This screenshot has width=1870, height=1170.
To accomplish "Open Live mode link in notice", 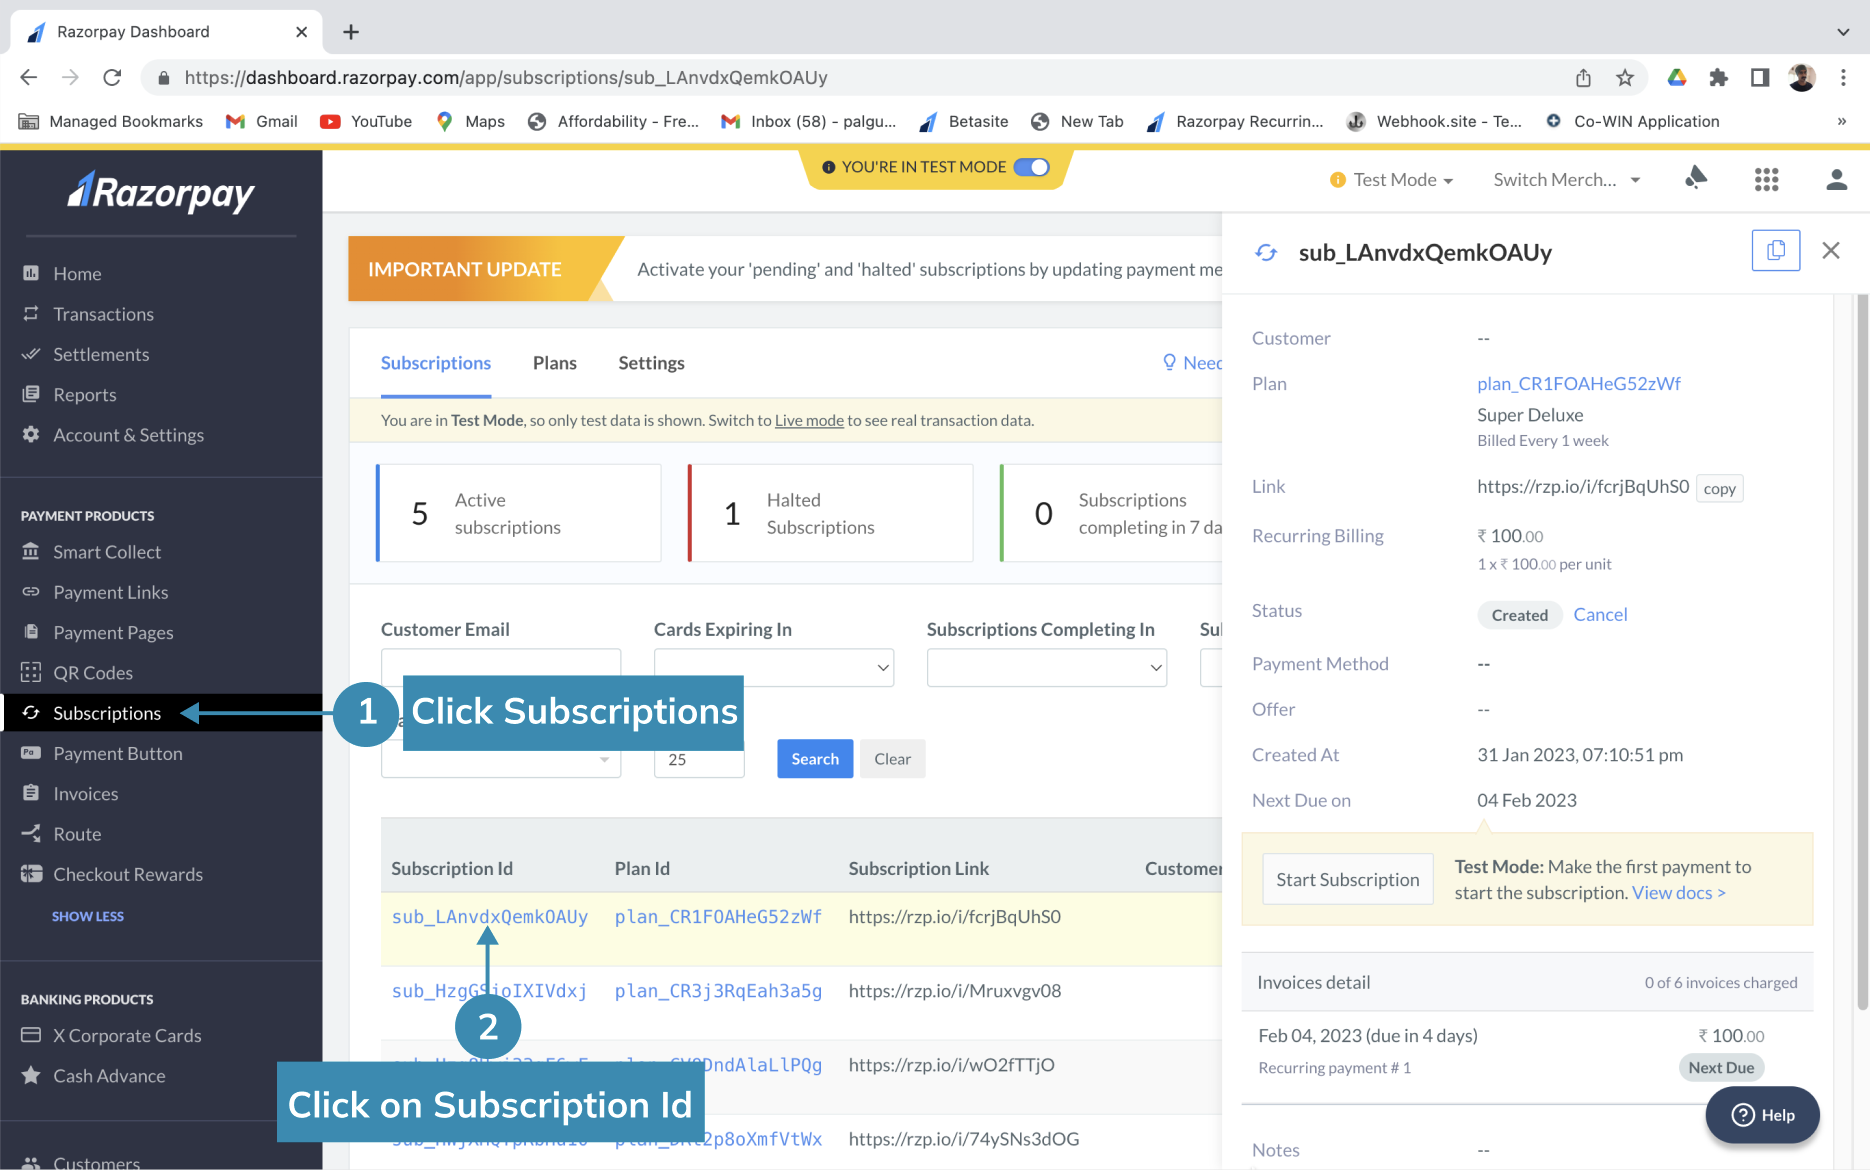I will (809, 420).
